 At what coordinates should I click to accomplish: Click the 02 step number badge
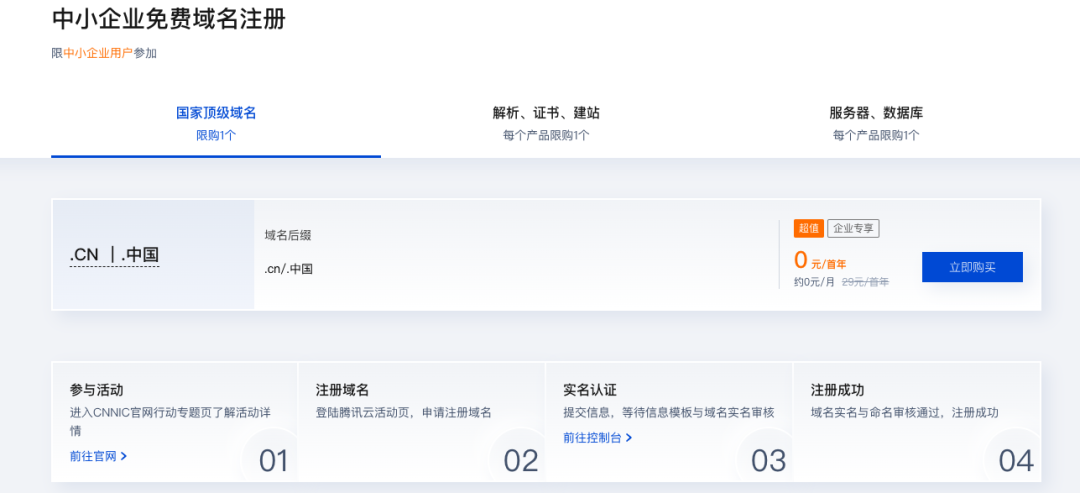521,461
